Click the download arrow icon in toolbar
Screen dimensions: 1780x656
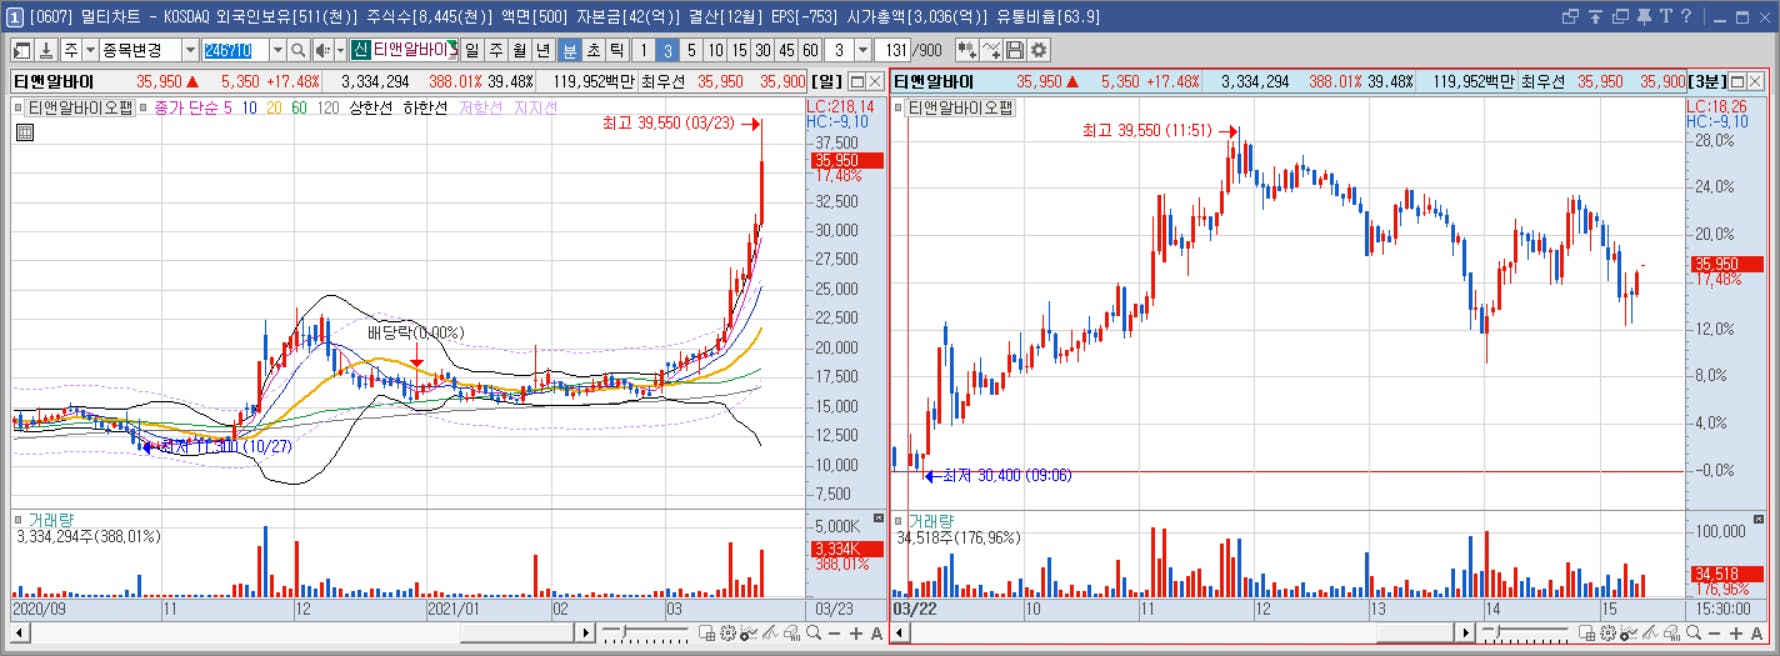tap(46, 50)
